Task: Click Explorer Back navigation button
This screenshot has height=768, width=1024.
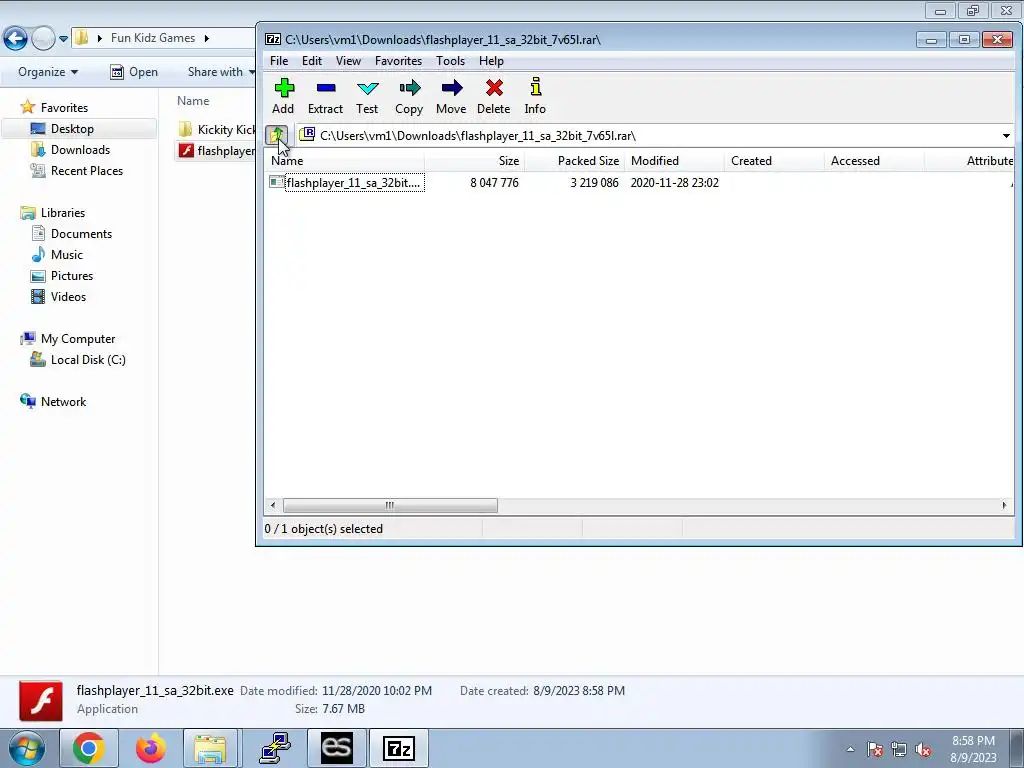Action: (x=16, y=39)
